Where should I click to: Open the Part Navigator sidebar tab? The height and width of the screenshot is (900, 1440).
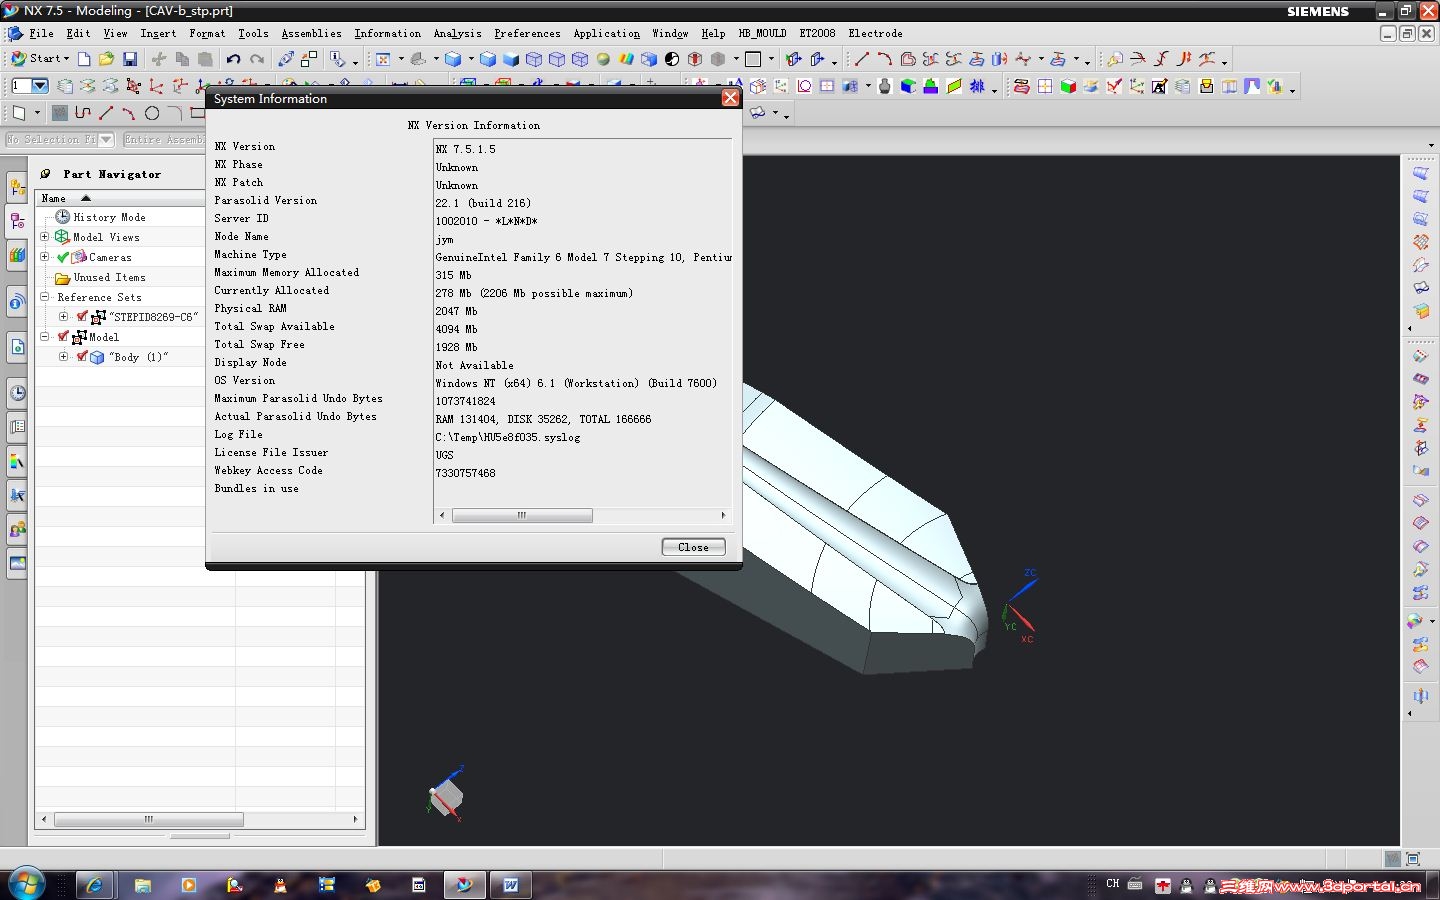coord(17,221)
